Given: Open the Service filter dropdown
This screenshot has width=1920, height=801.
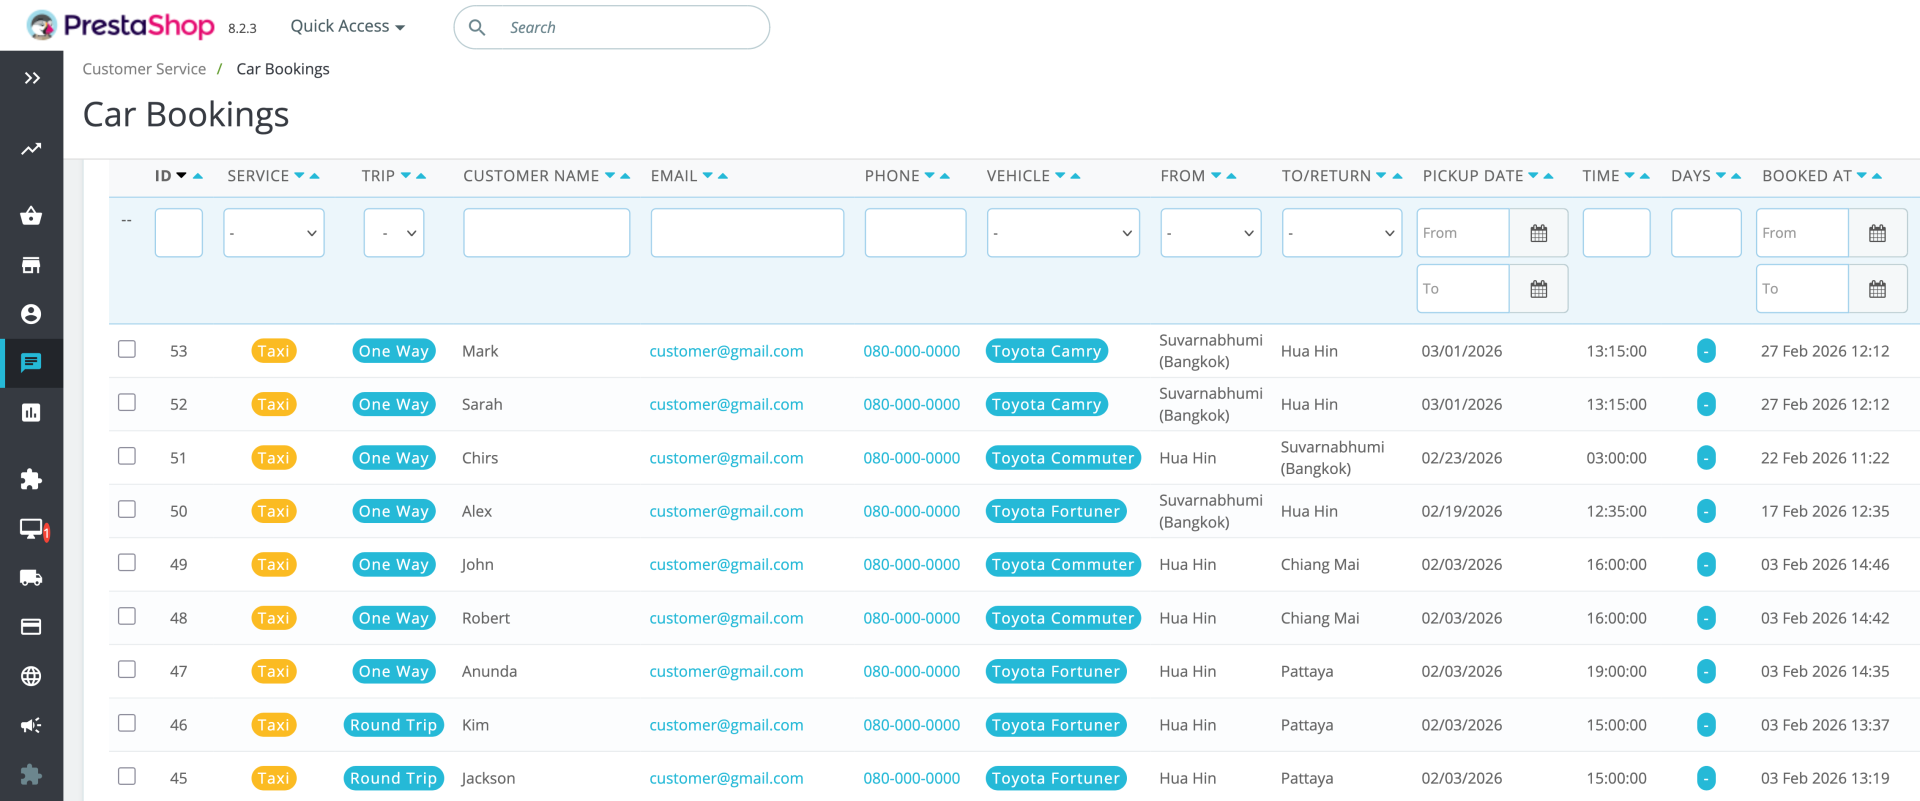Looking at the screenshot, I should [x=273, y=233].
